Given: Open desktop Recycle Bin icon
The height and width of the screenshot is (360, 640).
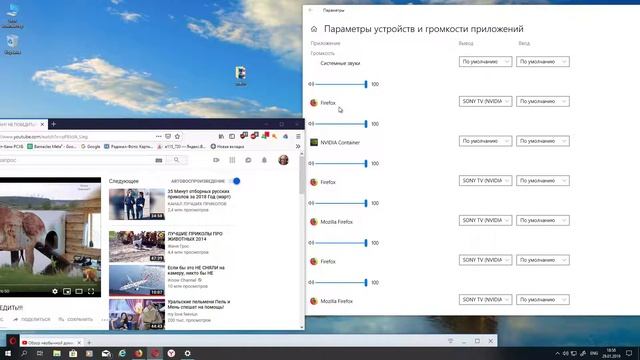Looking at the screenshot, I should 12,44.
